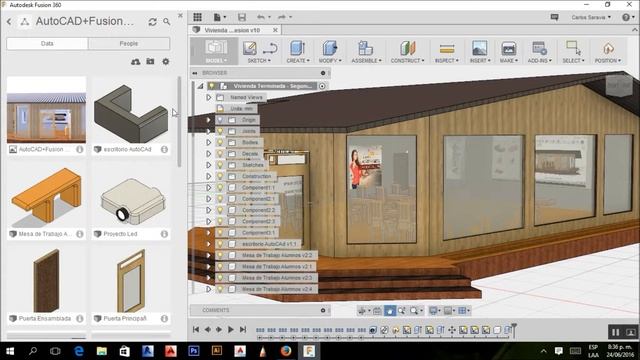640x360 pixels.
Task: Search in the data panel
Action: point(167,21)
